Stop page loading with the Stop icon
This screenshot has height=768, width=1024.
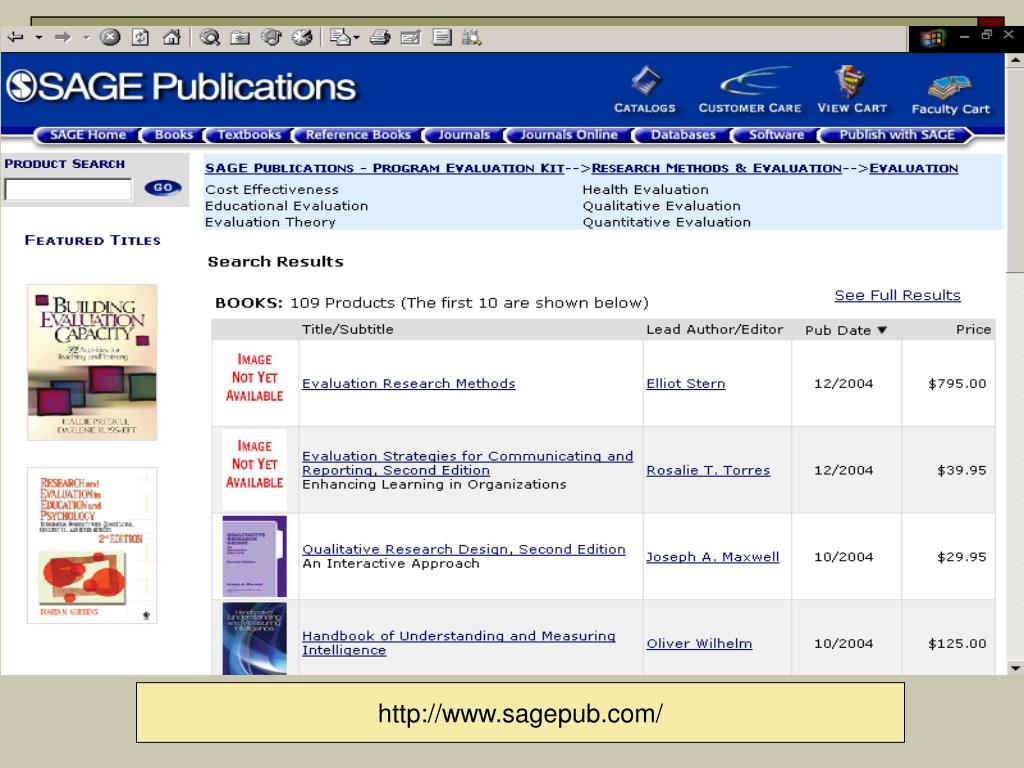coord(110,37)
